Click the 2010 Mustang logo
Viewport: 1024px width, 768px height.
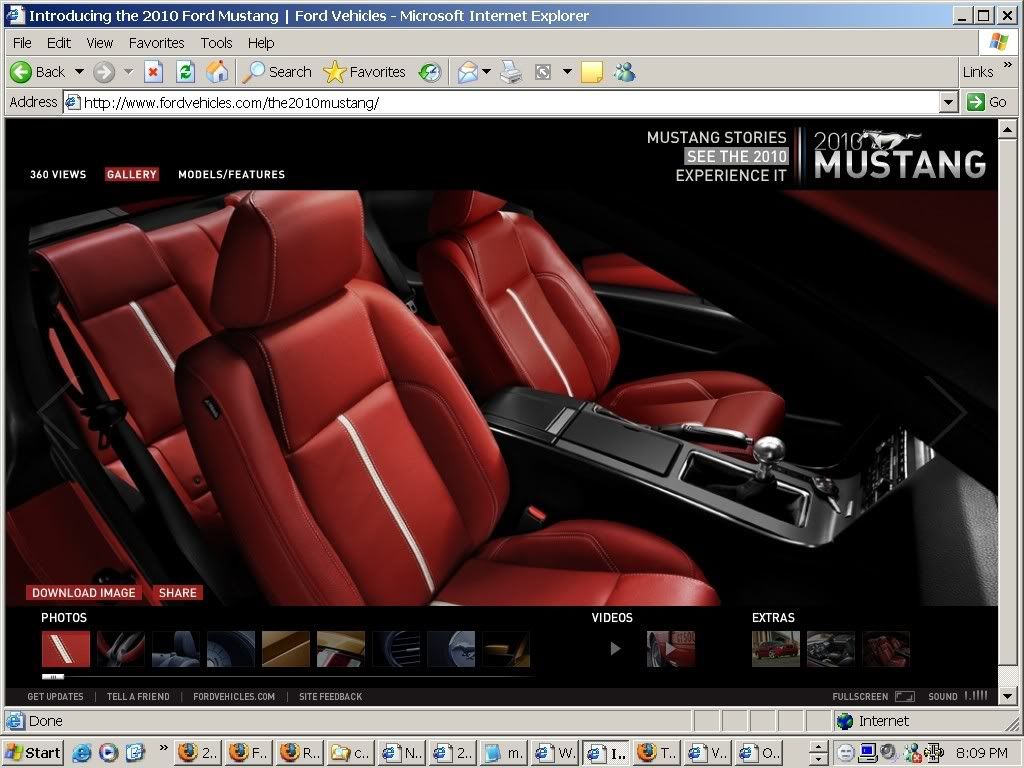pos(900,155)
